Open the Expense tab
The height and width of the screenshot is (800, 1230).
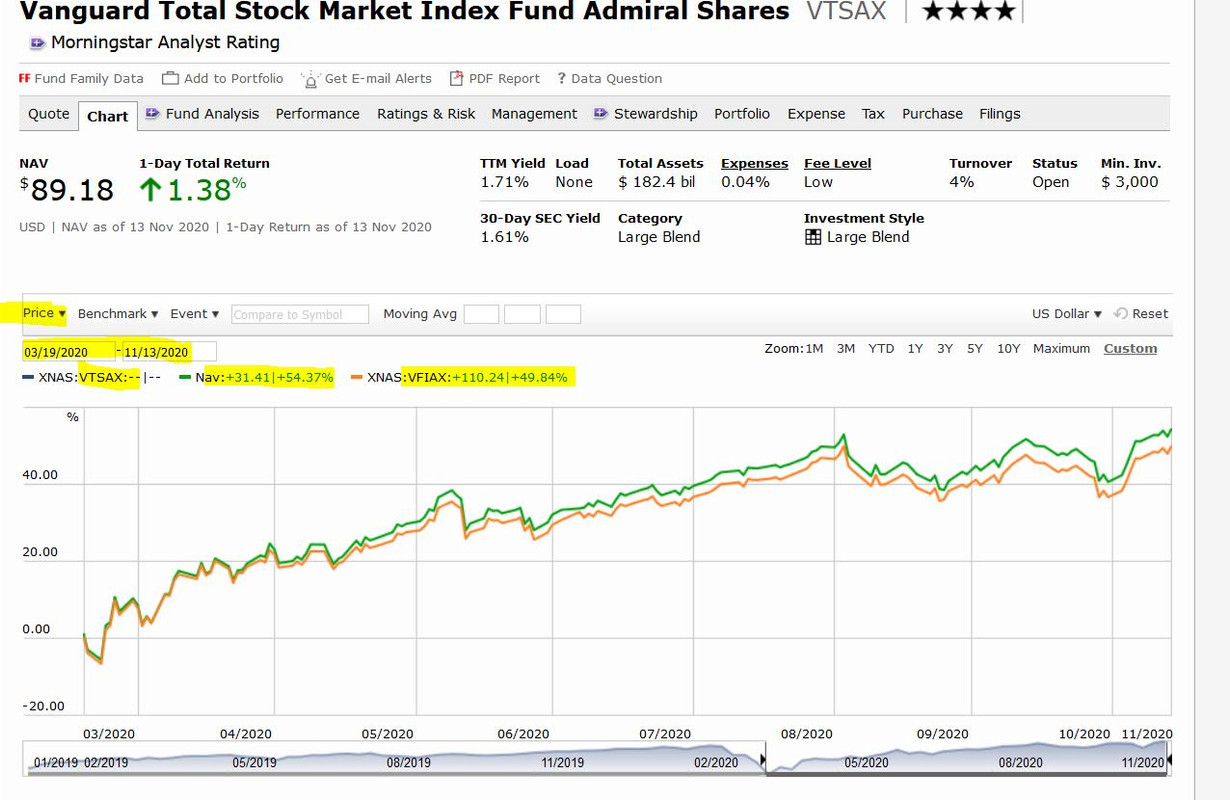coord(816,114)
